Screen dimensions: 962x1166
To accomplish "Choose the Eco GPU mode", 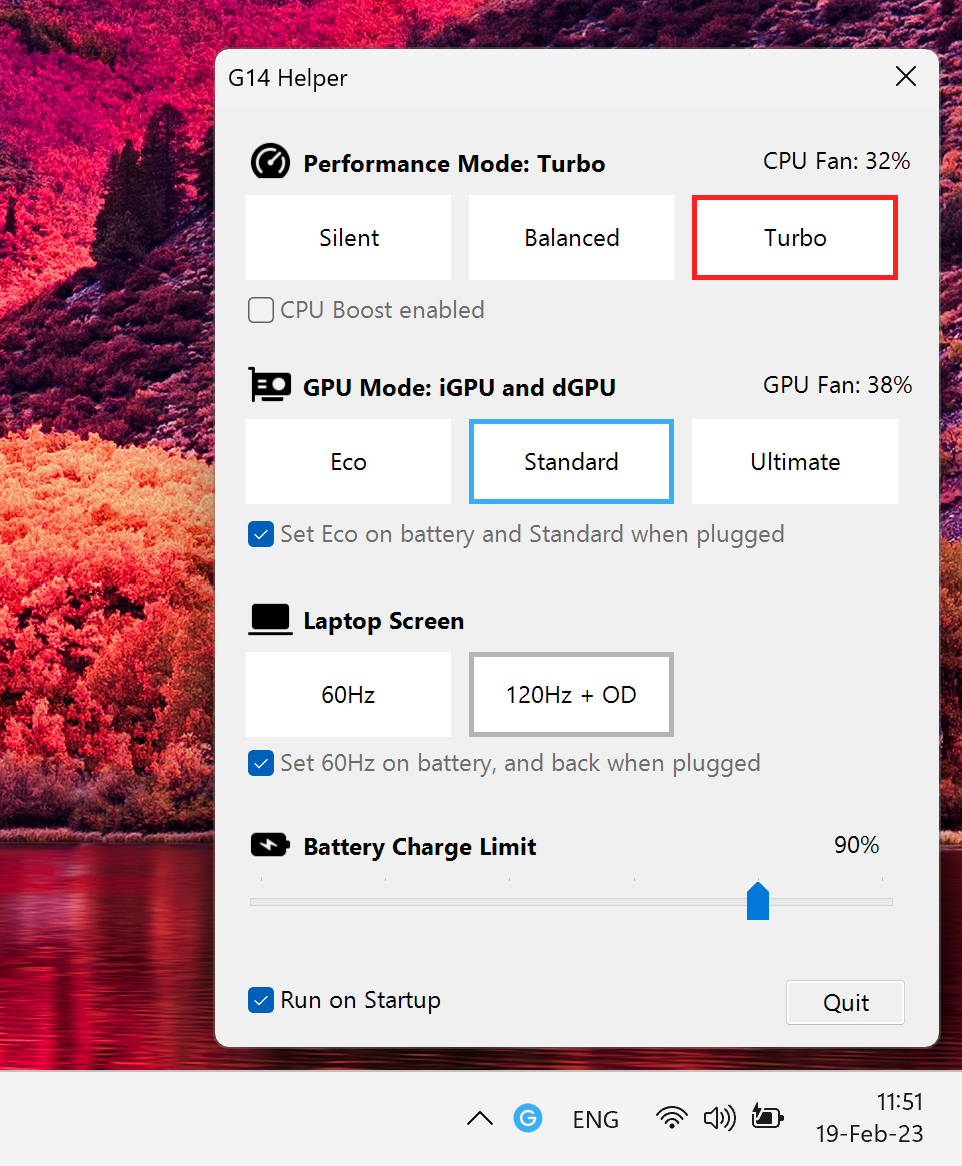I will coord(349,462).
